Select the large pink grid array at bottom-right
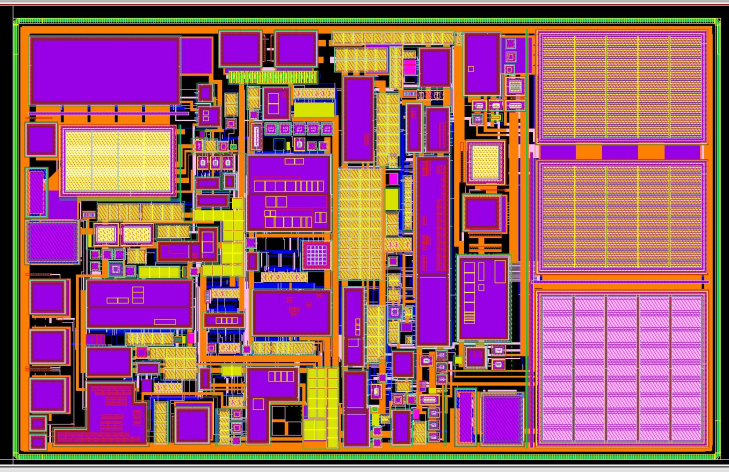729x472 pixels. tap(620, 368)
